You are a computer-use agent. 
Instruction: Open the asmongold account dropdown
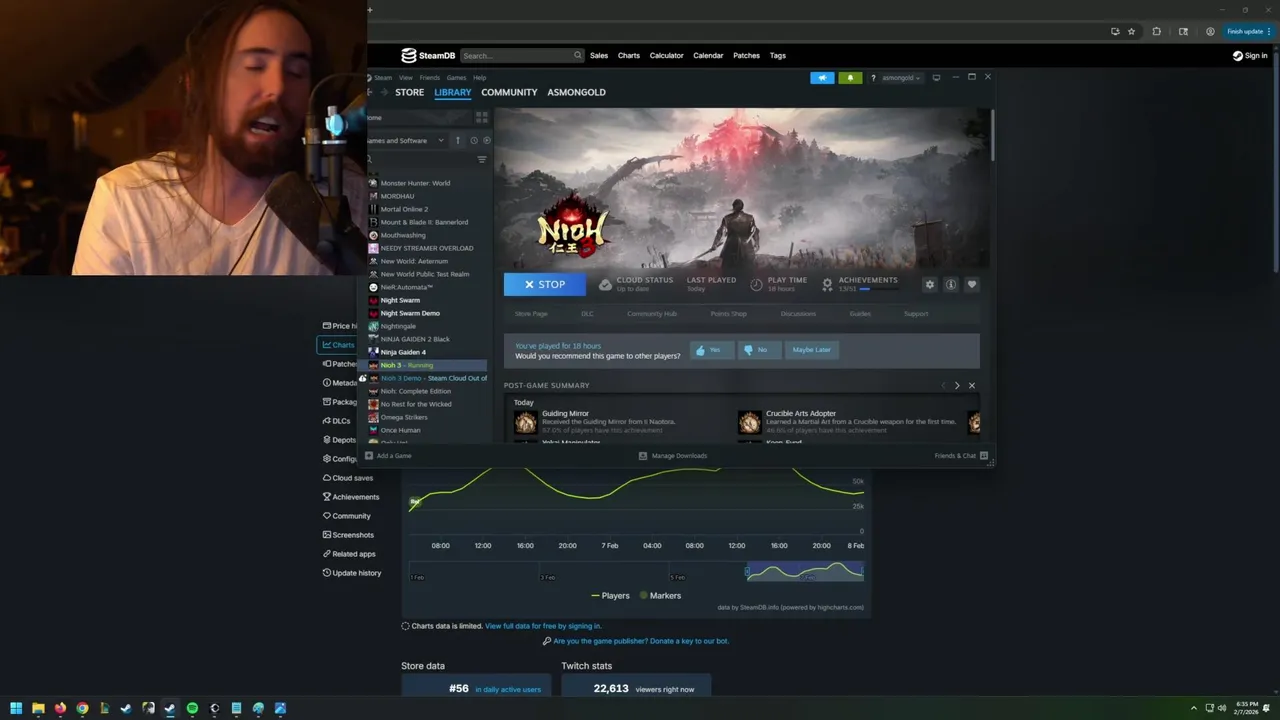click(901, 78)
